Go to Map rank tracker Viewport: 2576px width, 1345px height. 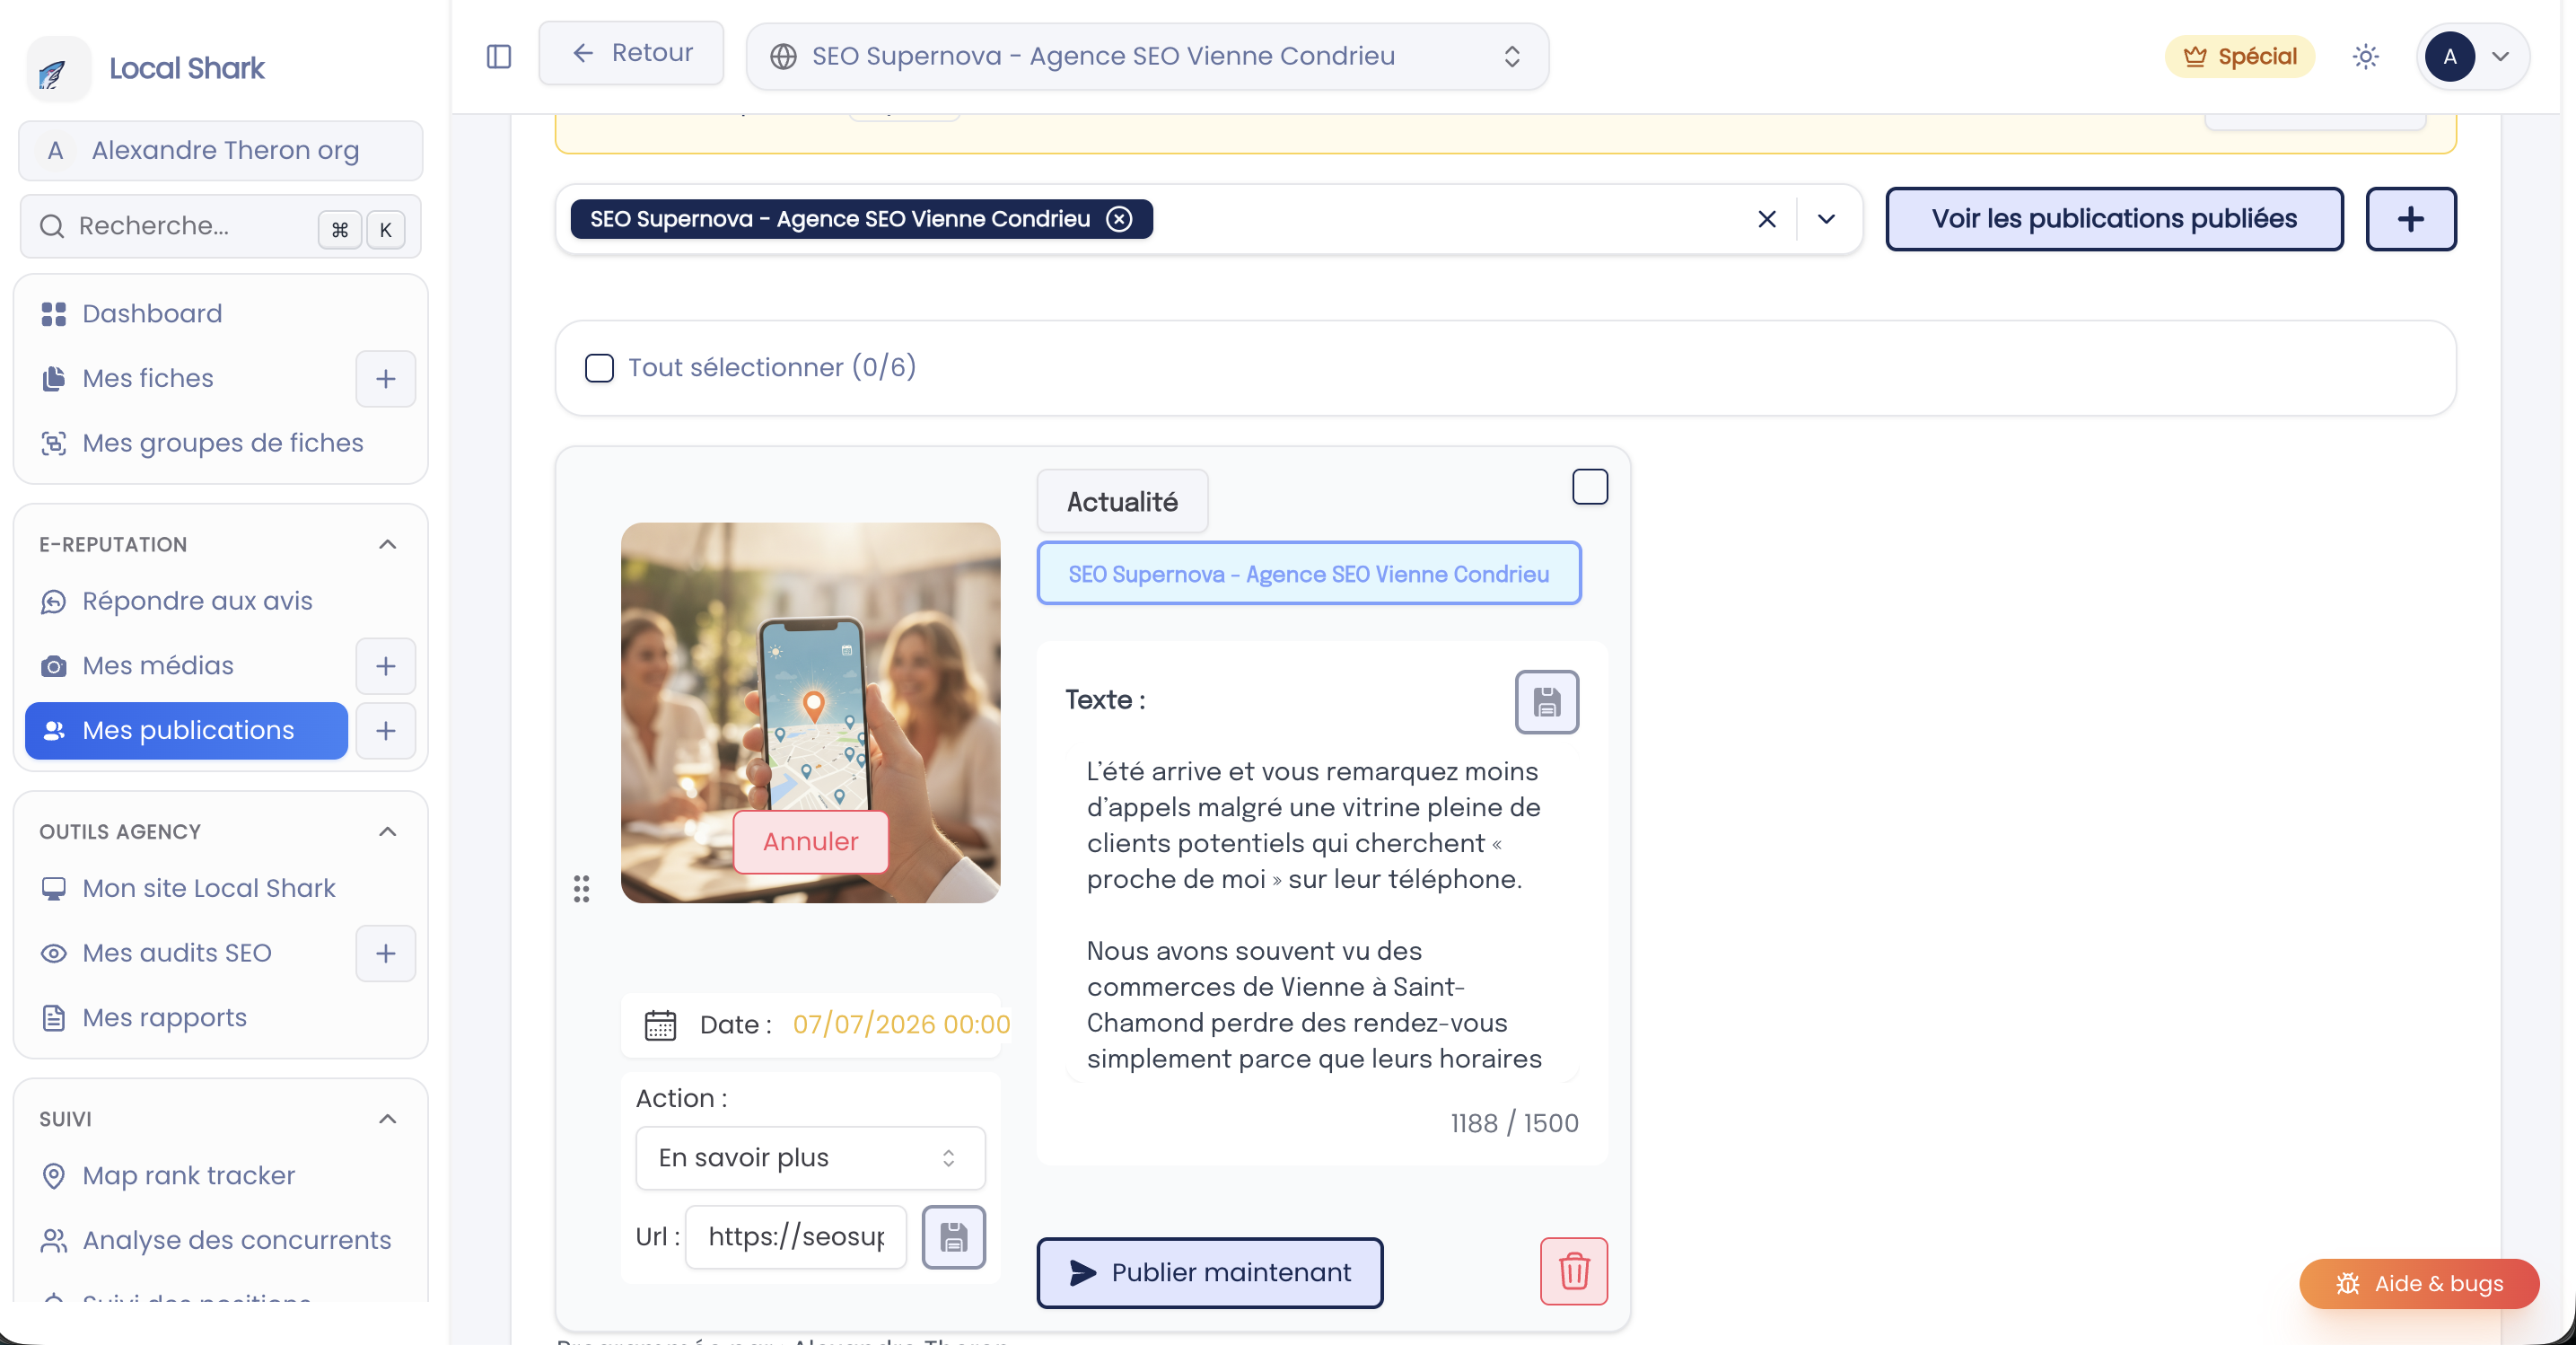tap(188, 1175)
